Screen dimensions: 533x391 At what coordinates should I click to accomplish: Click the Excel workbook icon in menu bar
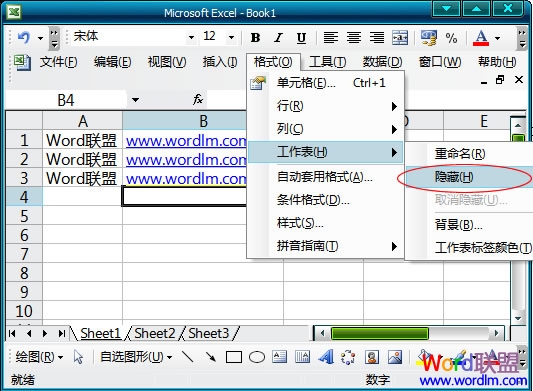(x=22, y=63)
